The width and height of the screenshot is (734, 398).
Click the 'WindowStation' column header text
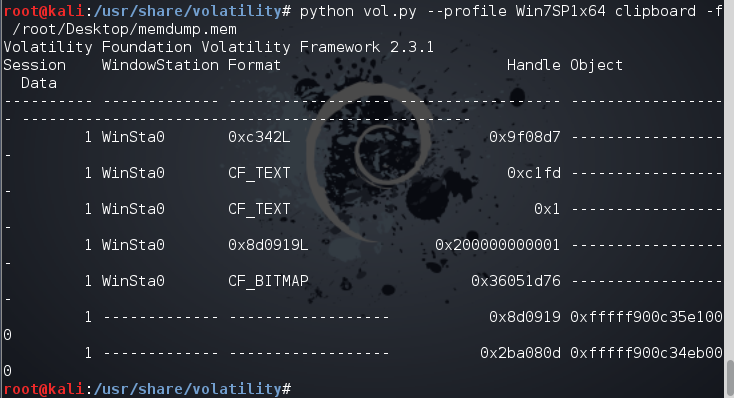click(160, 65)
